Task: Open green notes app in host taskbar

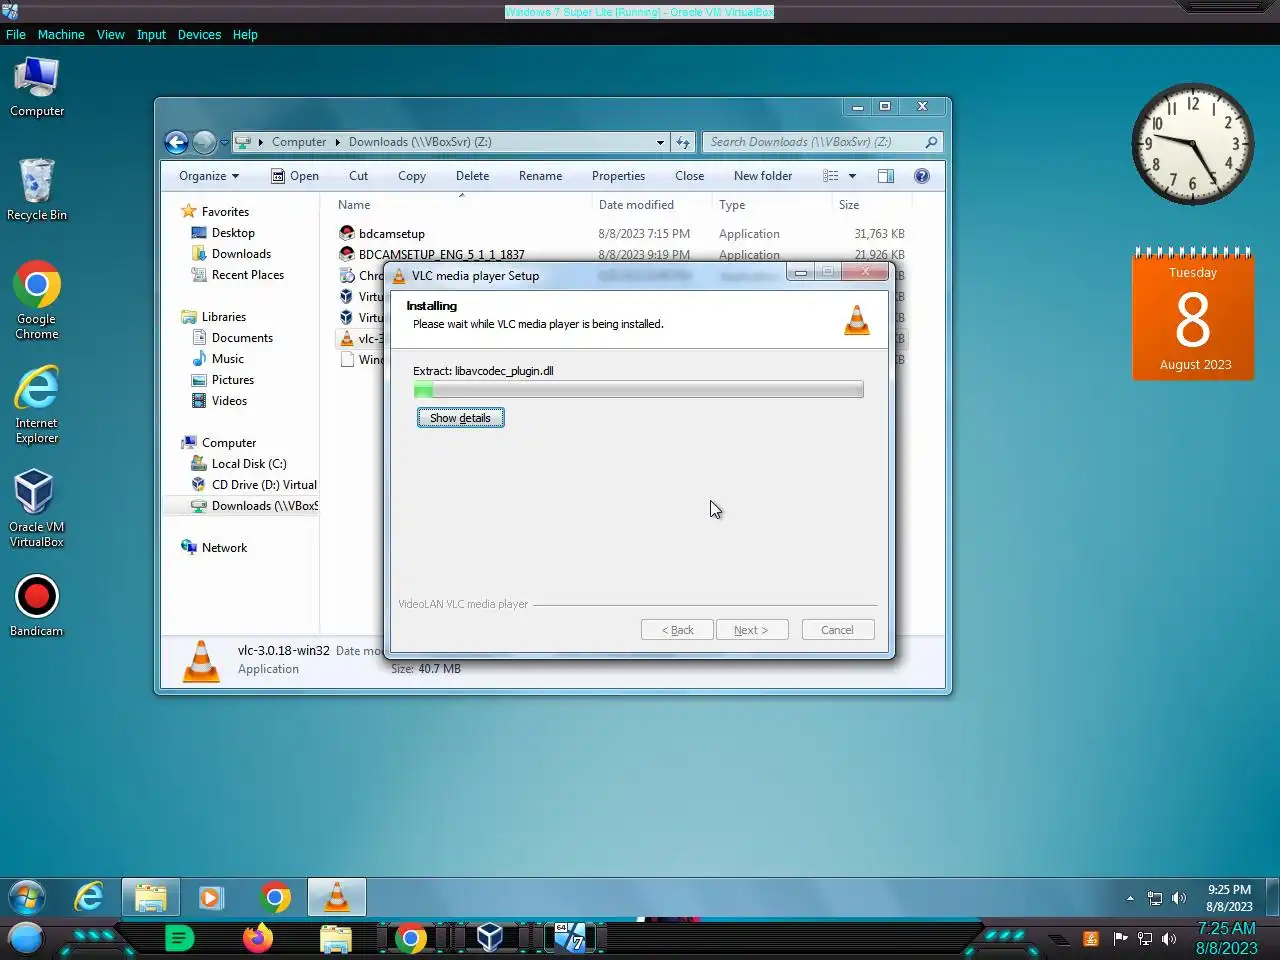Action: click(179, 938)
